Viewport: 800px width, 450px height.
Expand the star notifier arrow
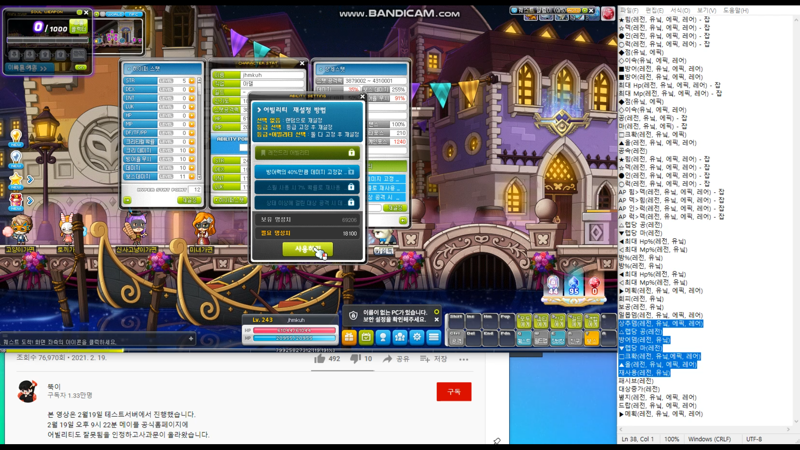(x=30, y=180)
